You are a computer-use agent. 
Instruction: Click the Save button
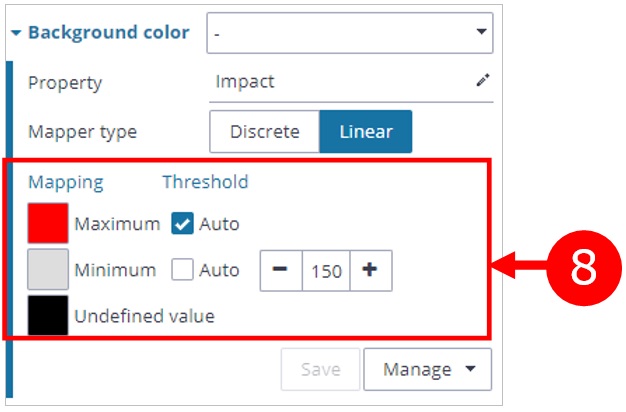coord(321,369)
